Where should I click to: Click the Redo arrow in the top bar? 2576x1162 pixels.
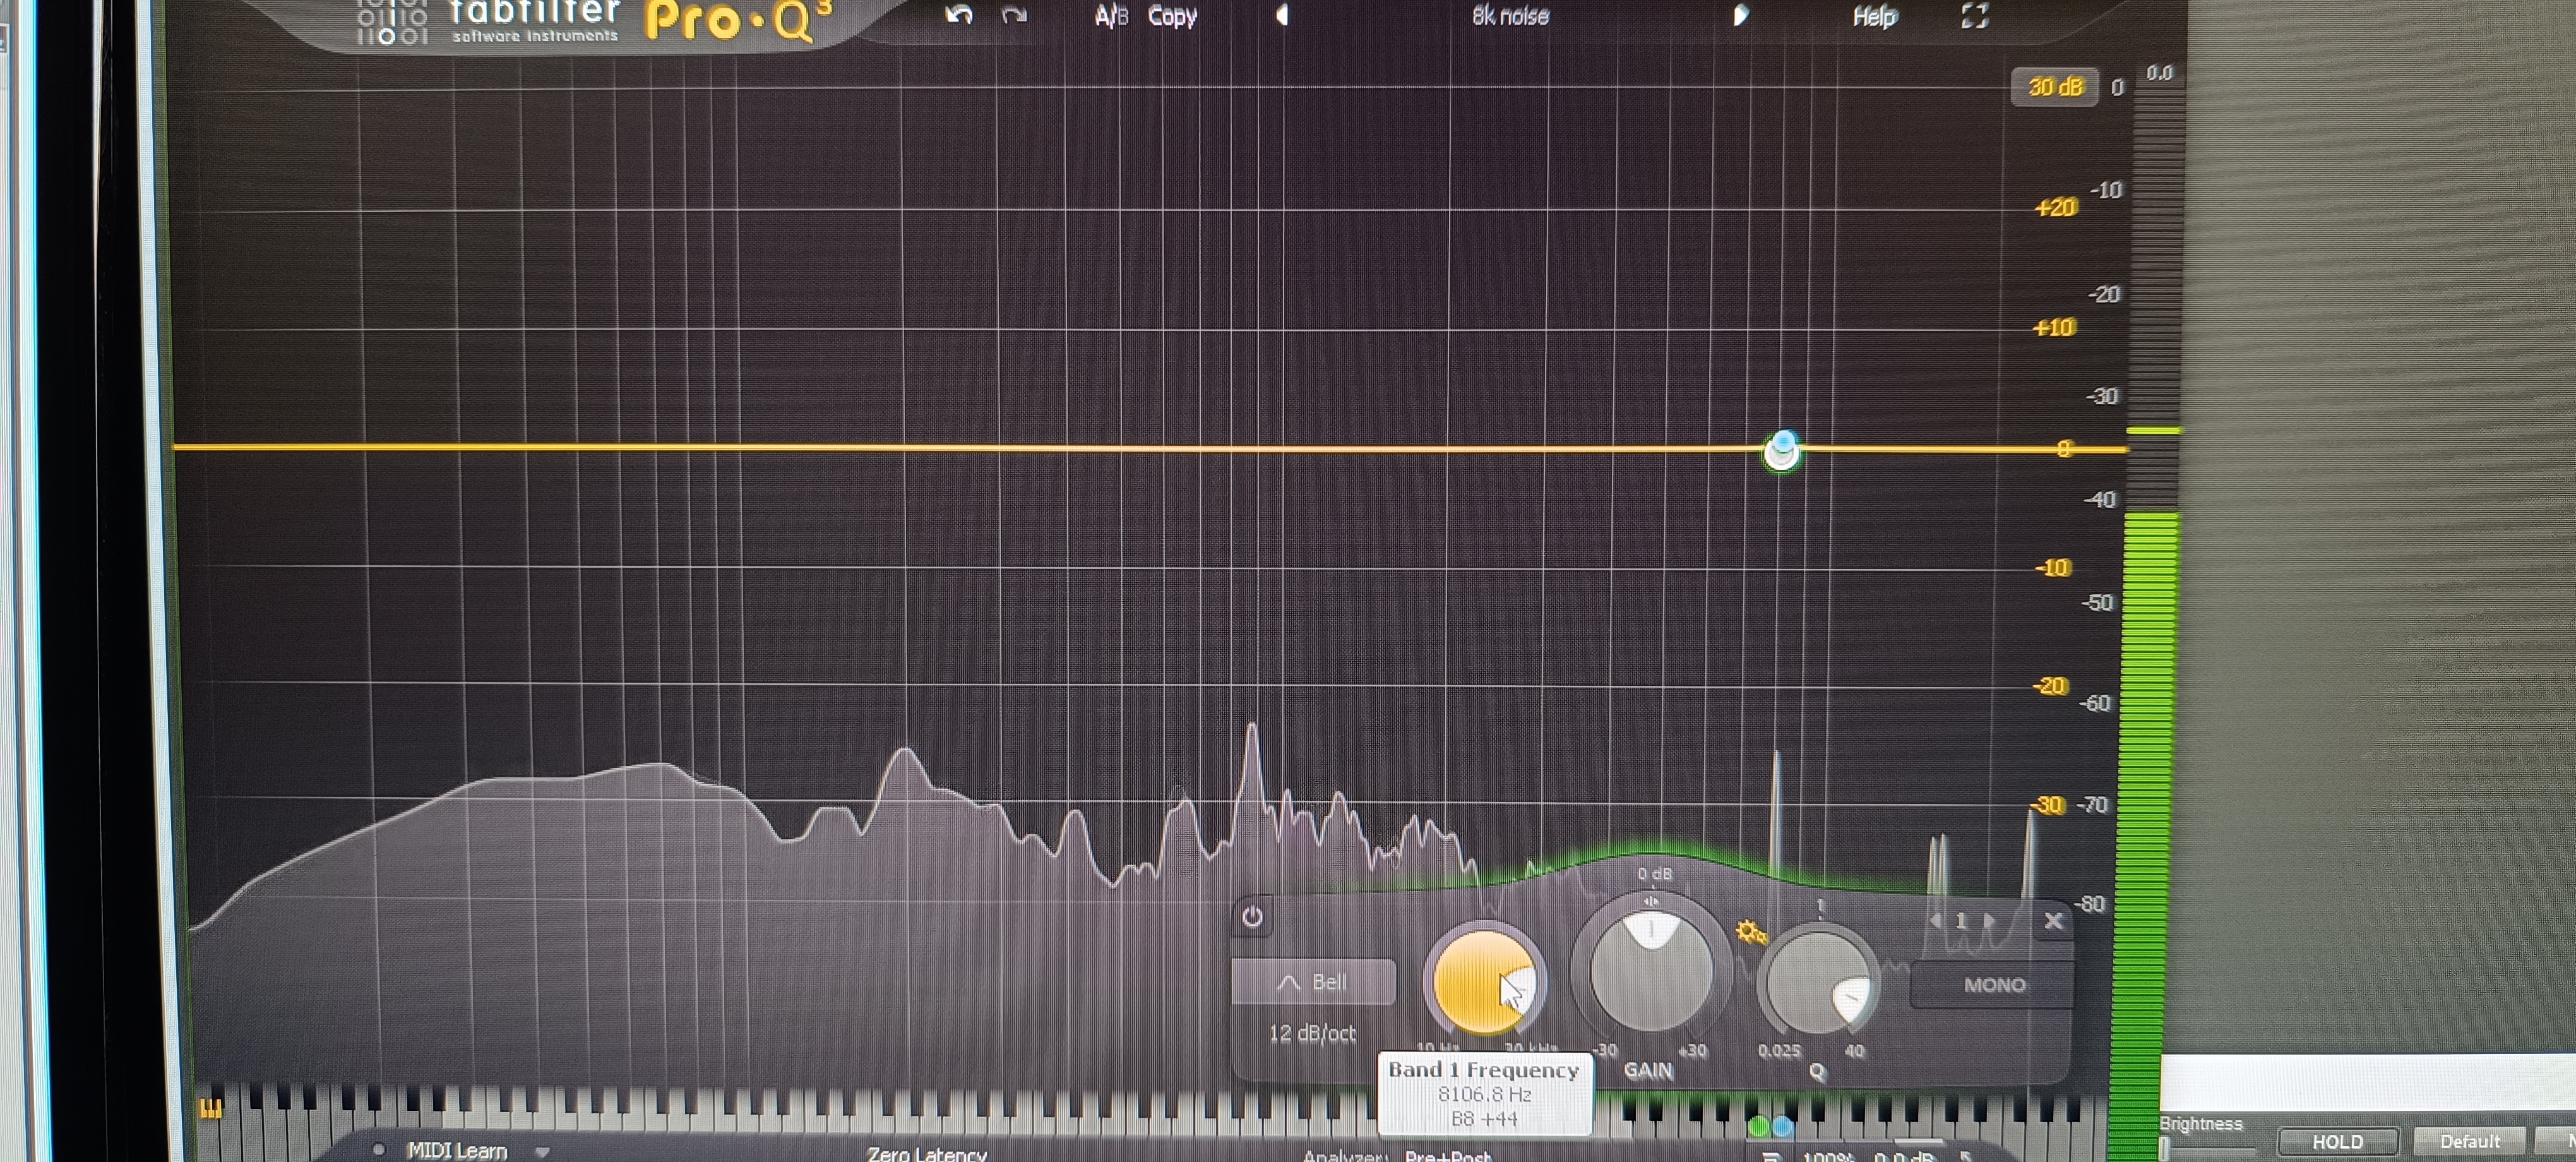(1014, 15)
